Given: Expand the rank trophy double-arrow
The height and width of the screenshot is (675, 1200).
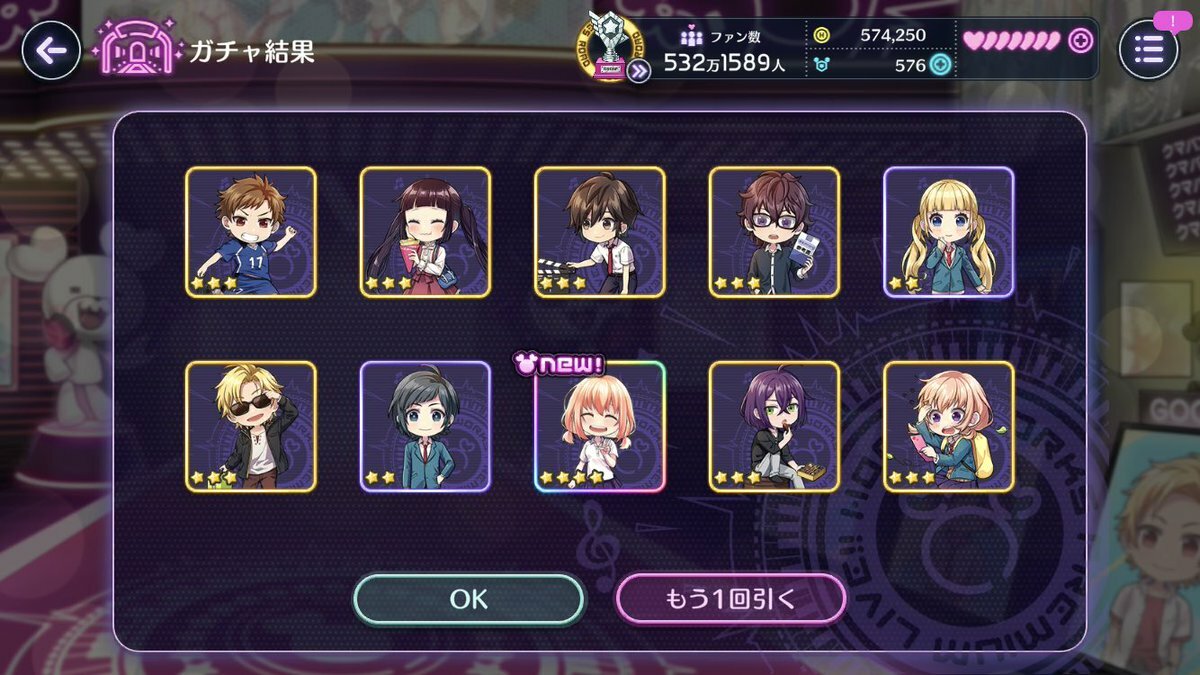Looking at the screenshot, I should [x=640, y=69].
